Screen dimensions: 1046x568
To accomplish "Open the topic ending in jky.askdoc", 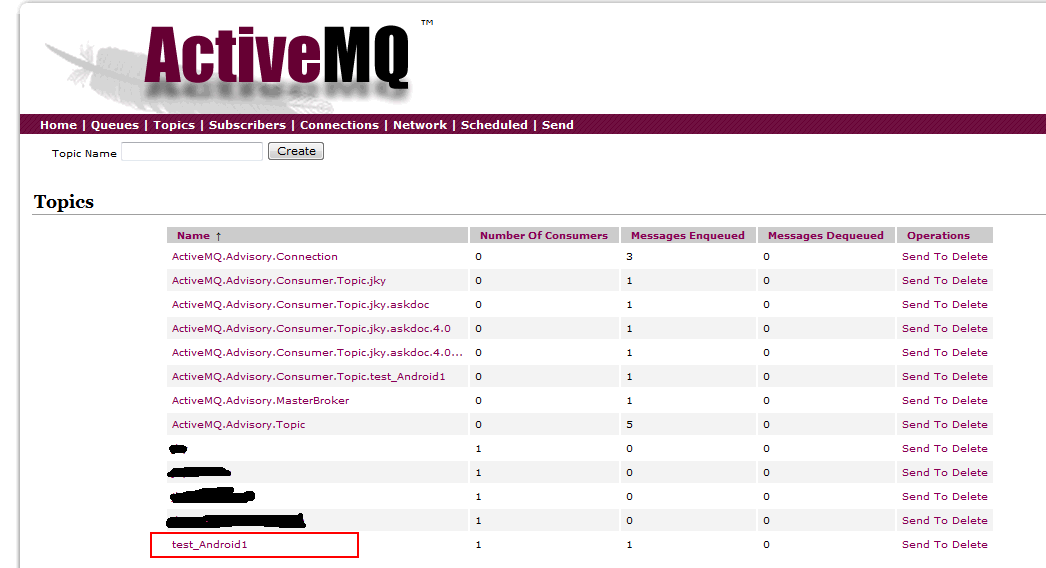I will click(300, 304).
